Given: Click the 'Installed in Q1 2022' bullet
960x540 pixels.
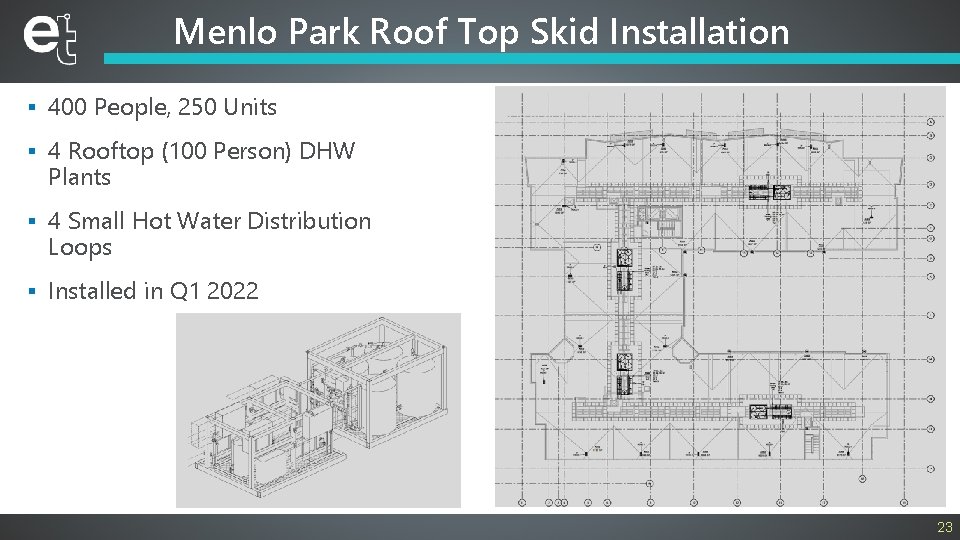Looking at the screenshot, I should click(x=153, y=291).
